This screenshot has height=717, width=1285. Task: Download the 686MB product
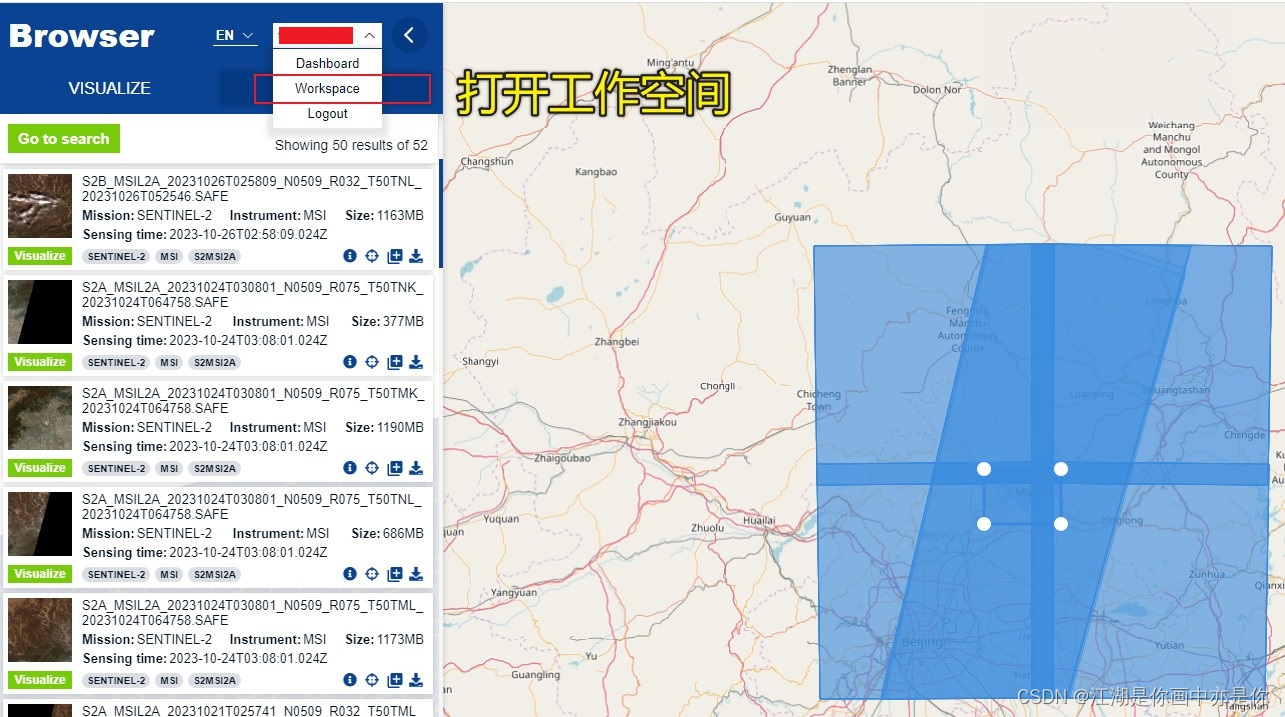pyautogui.click(x=416, y=574)
